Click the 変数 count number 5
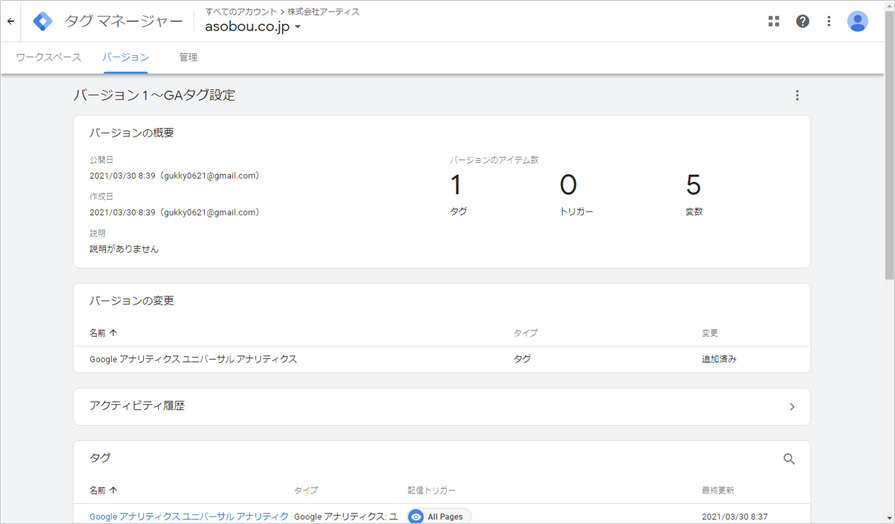 pyautogui.click(x=693, y=184)
